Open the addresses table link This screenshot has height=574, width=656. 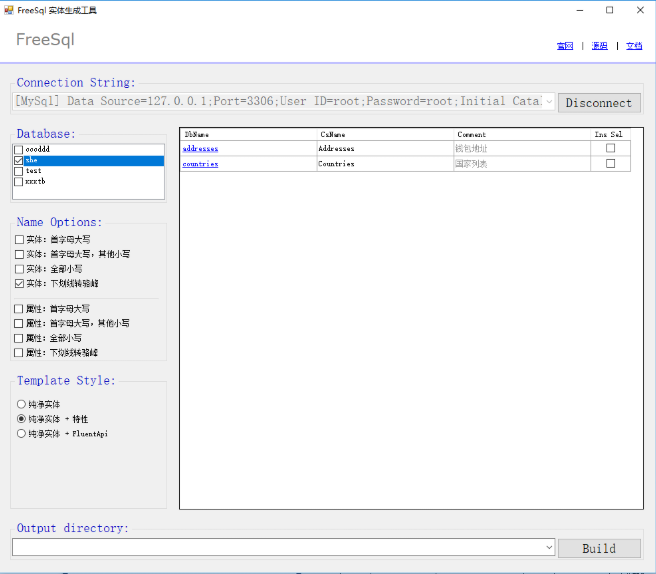(200, 149)
